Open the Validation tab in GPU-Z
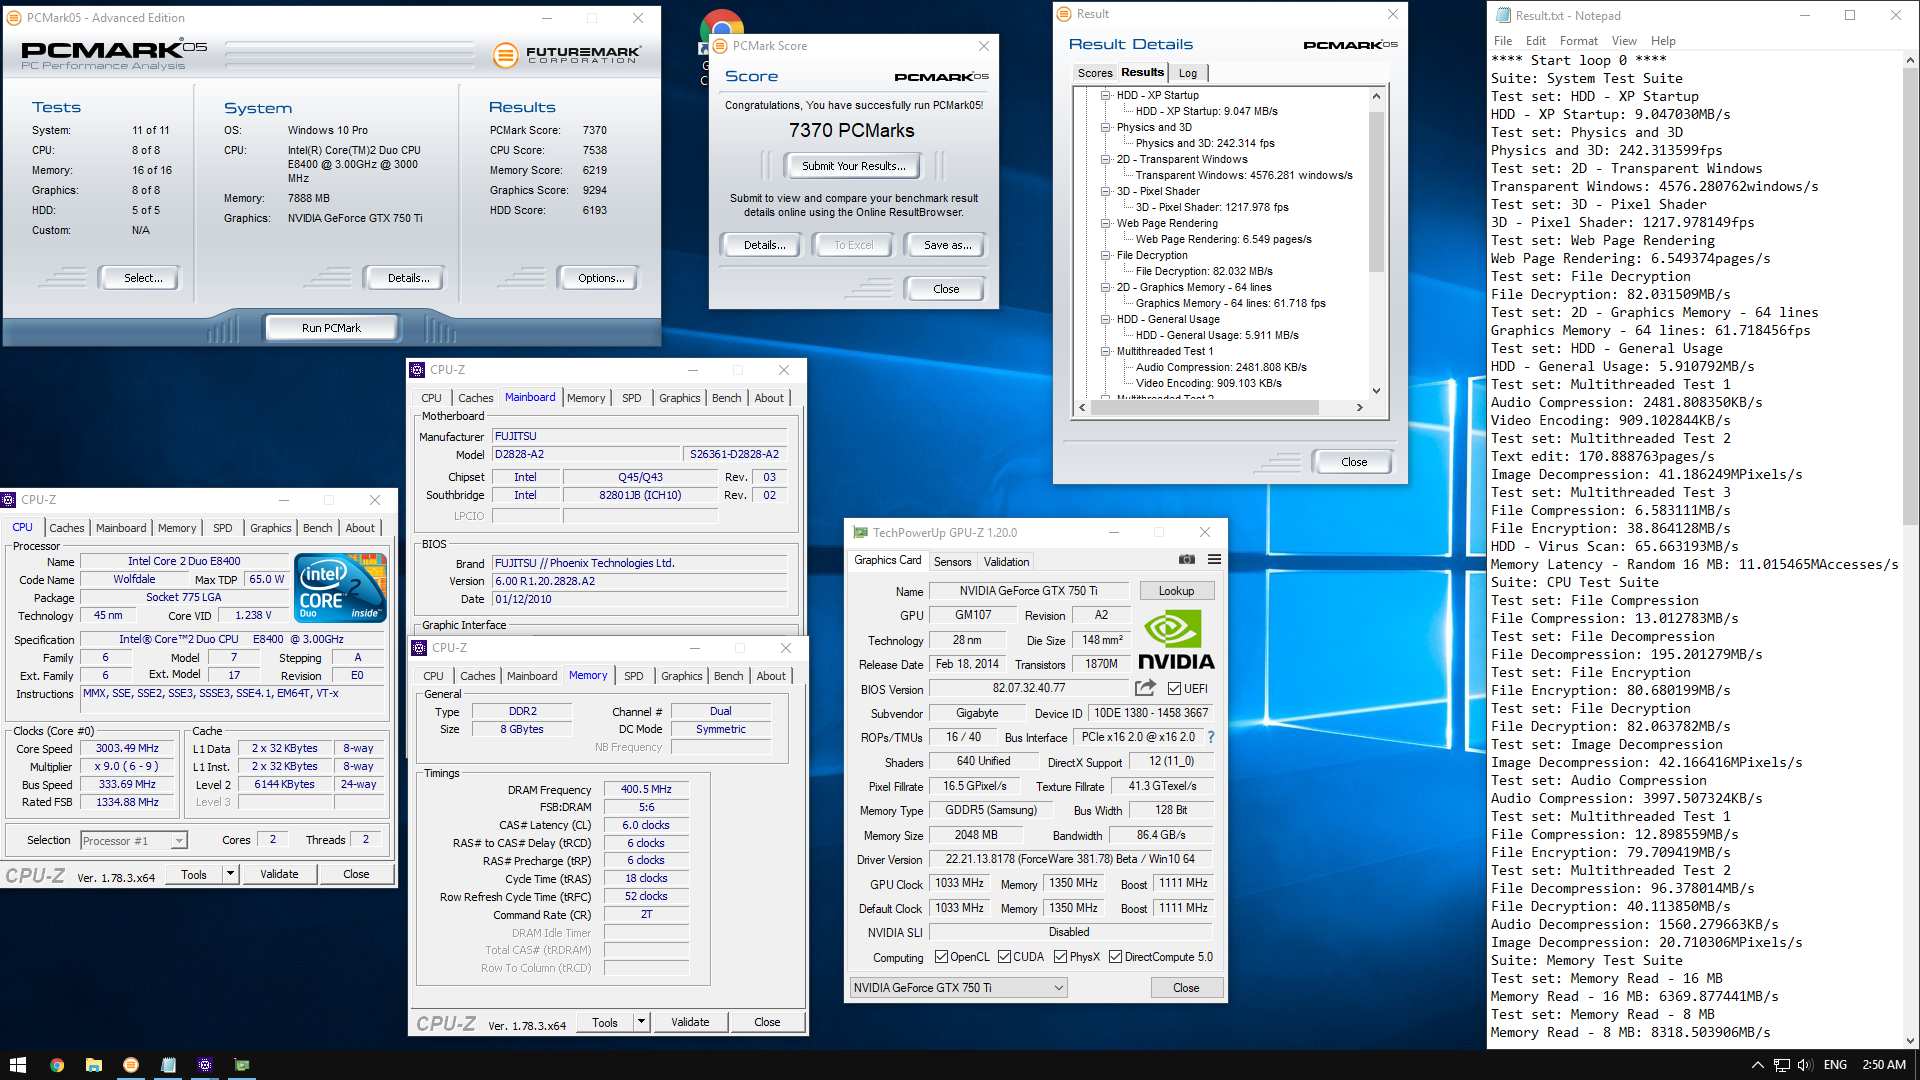1920x1080 pixels. (x=1006, y=562)
